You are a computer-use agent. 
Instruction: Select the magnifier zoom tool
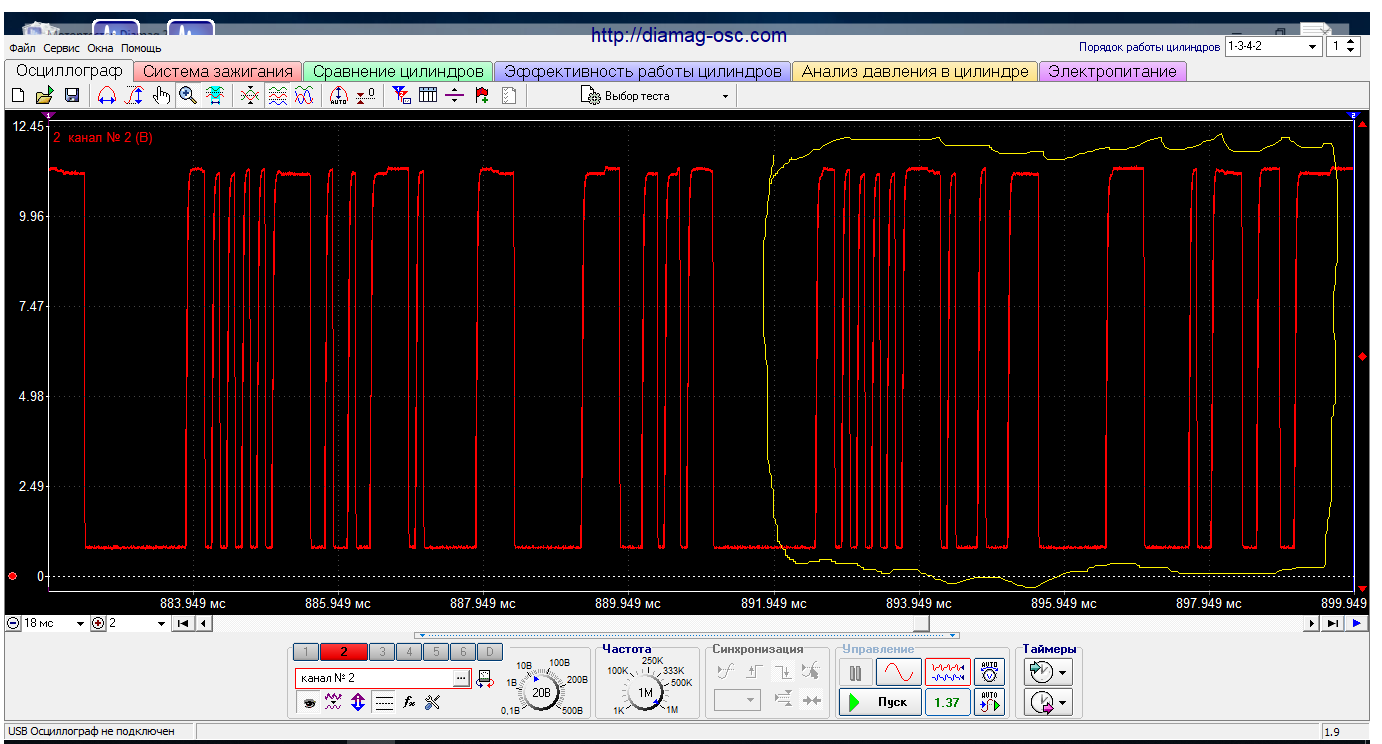tap(187, 95)
